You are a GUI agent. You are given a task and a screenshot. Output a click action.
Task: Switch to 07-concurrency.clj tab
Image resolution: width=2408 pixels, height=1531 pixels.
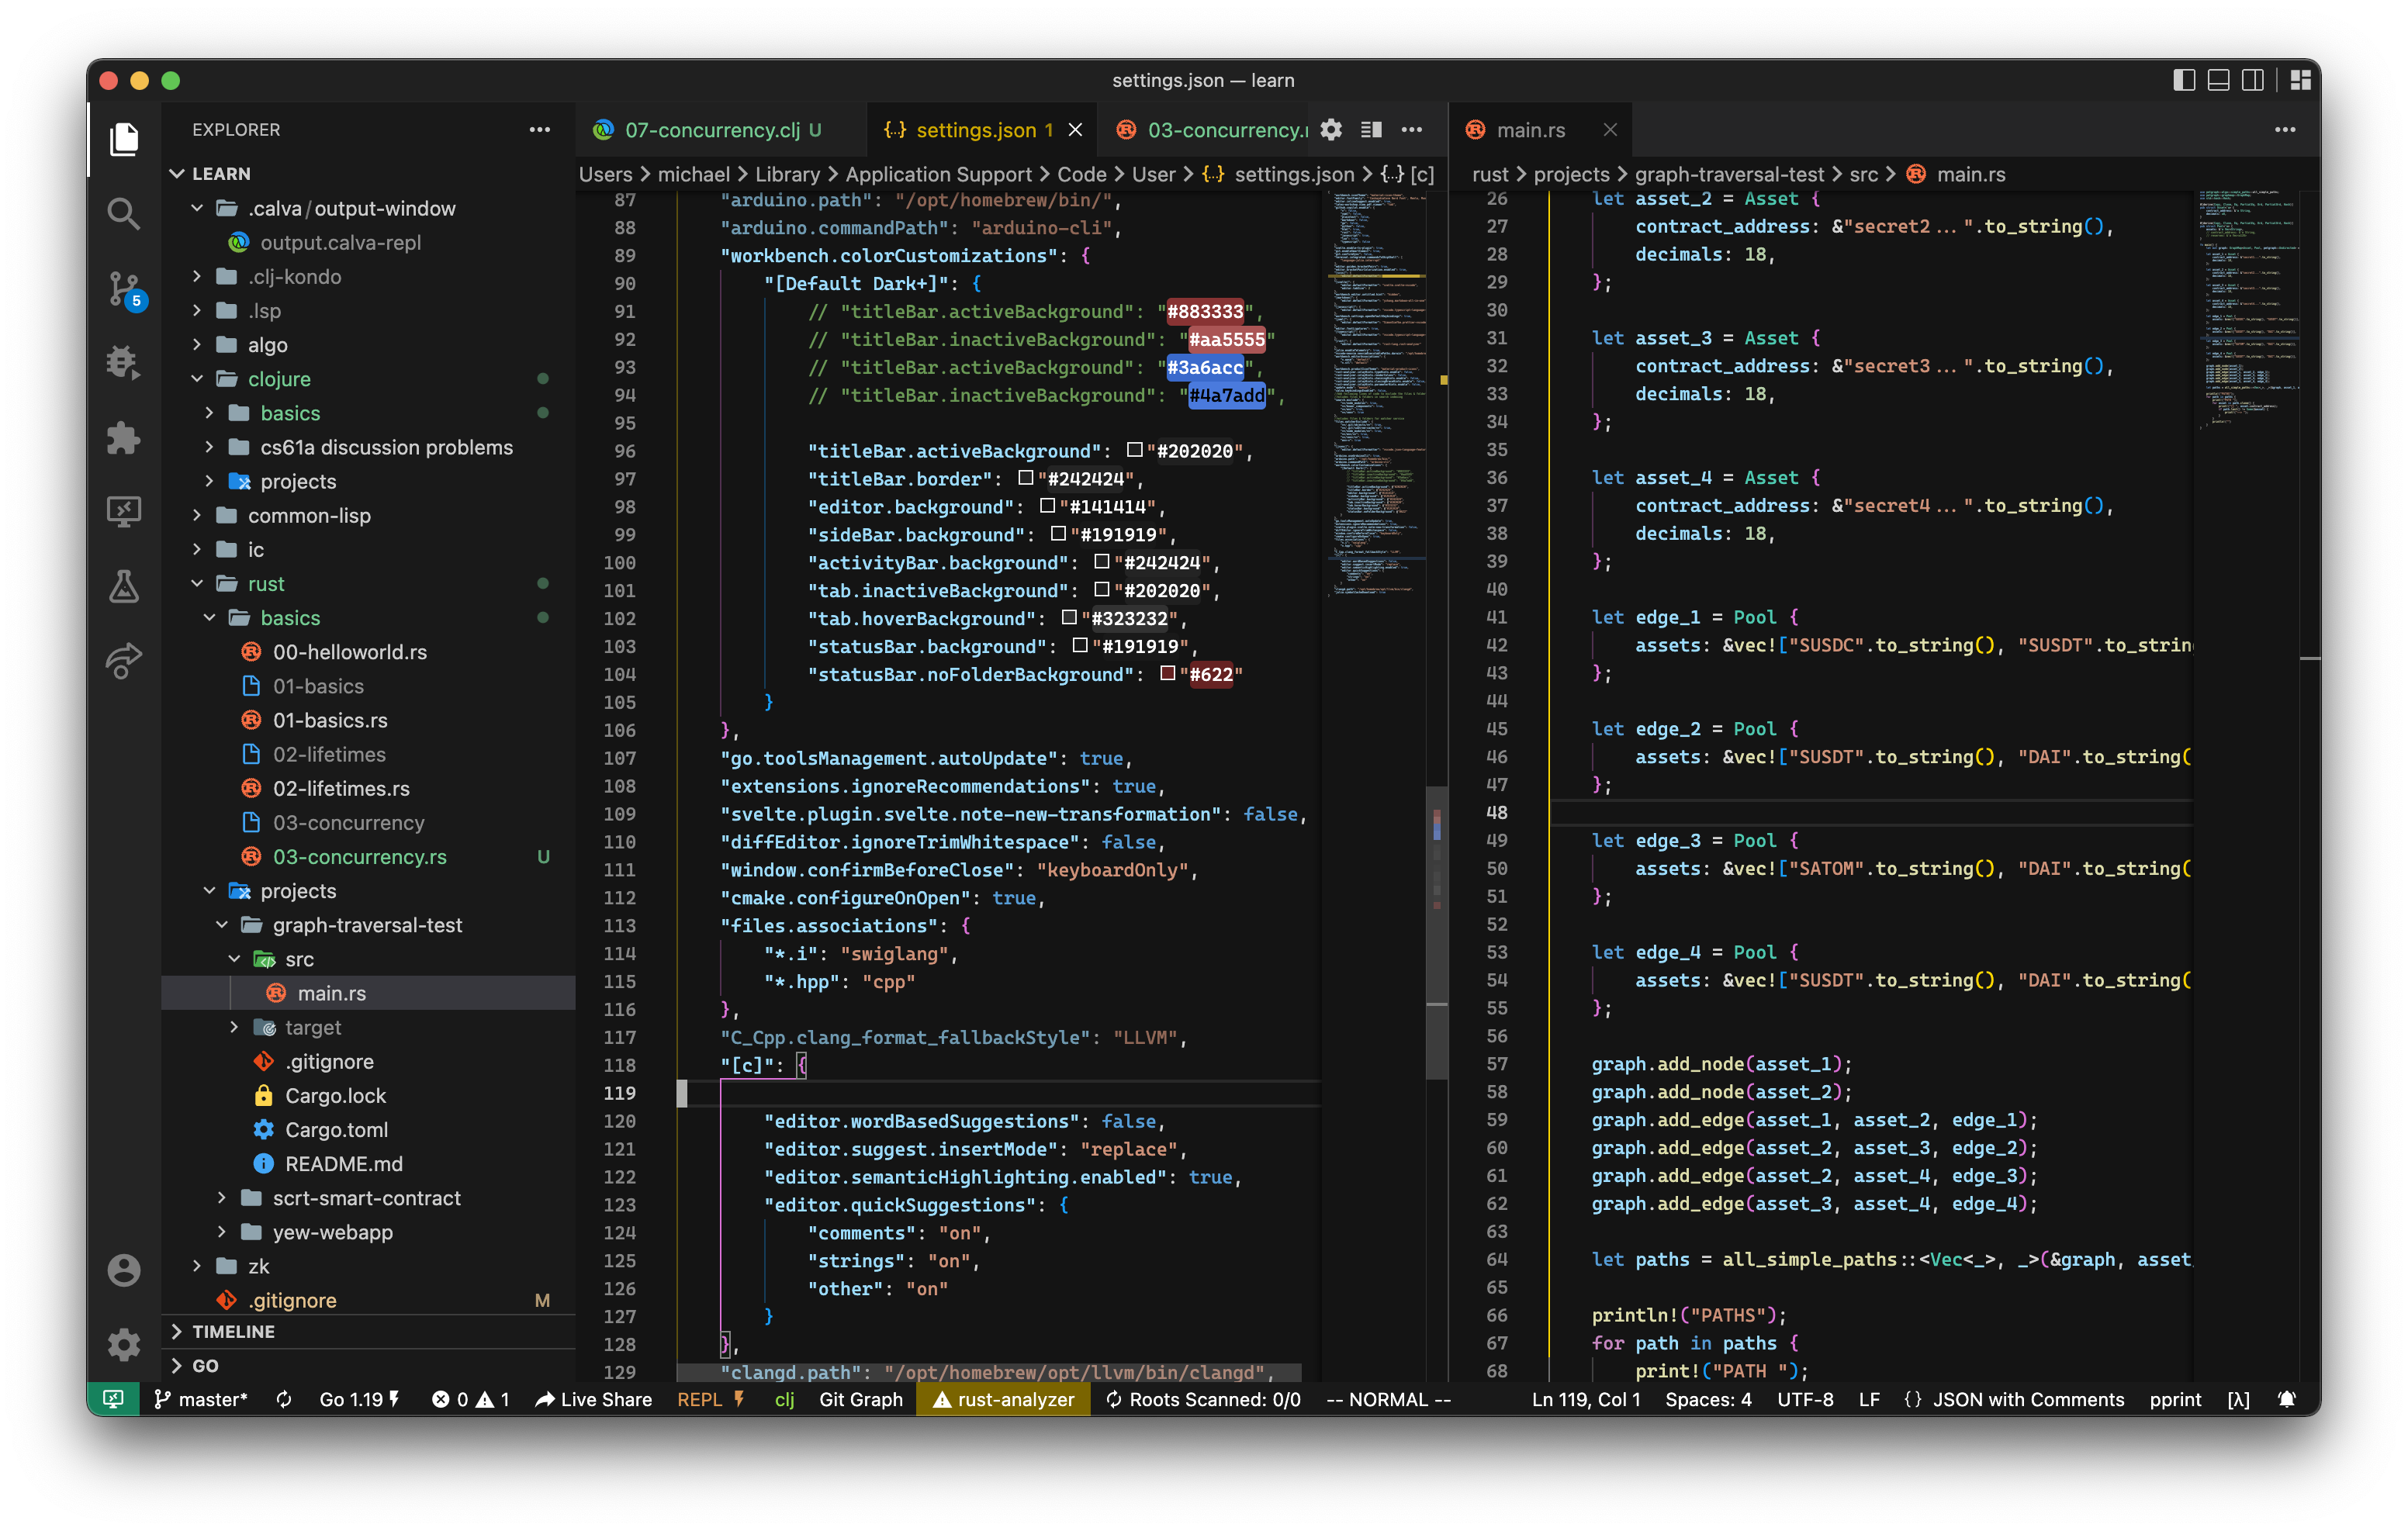(711, 130)
